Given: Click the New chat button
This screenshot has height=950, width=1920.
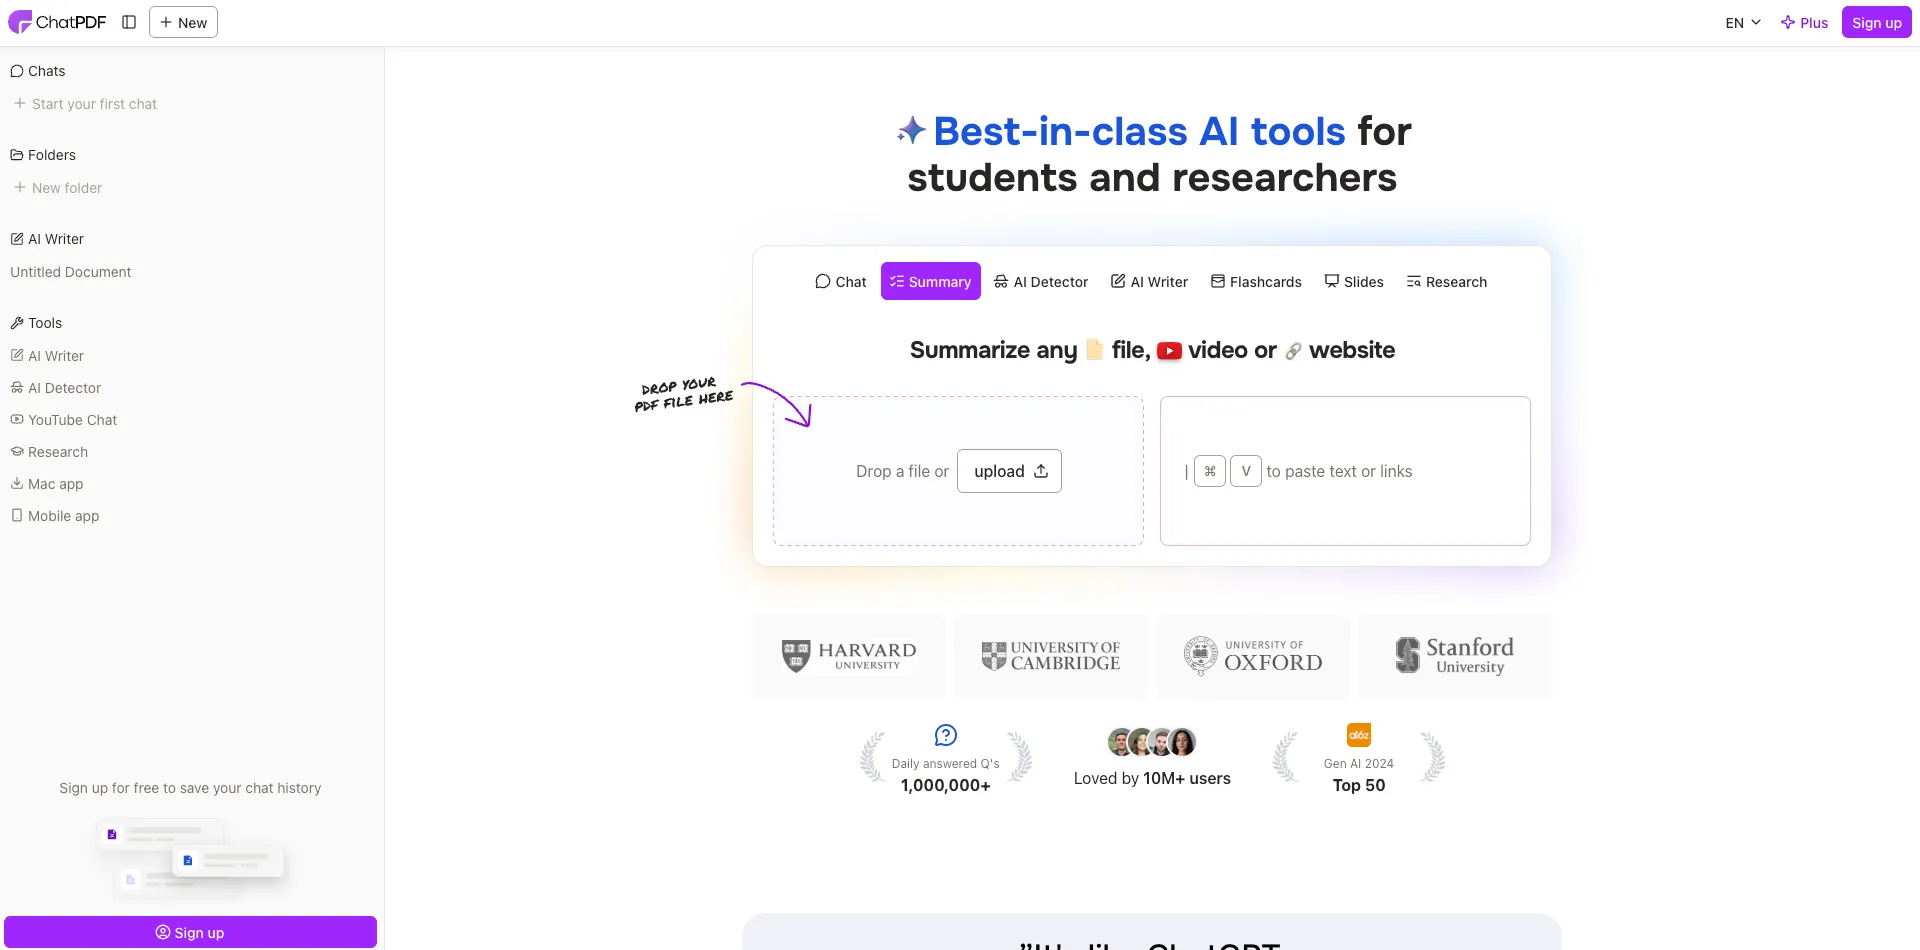Looking at the screenshot, I should [x=183, y=22].
